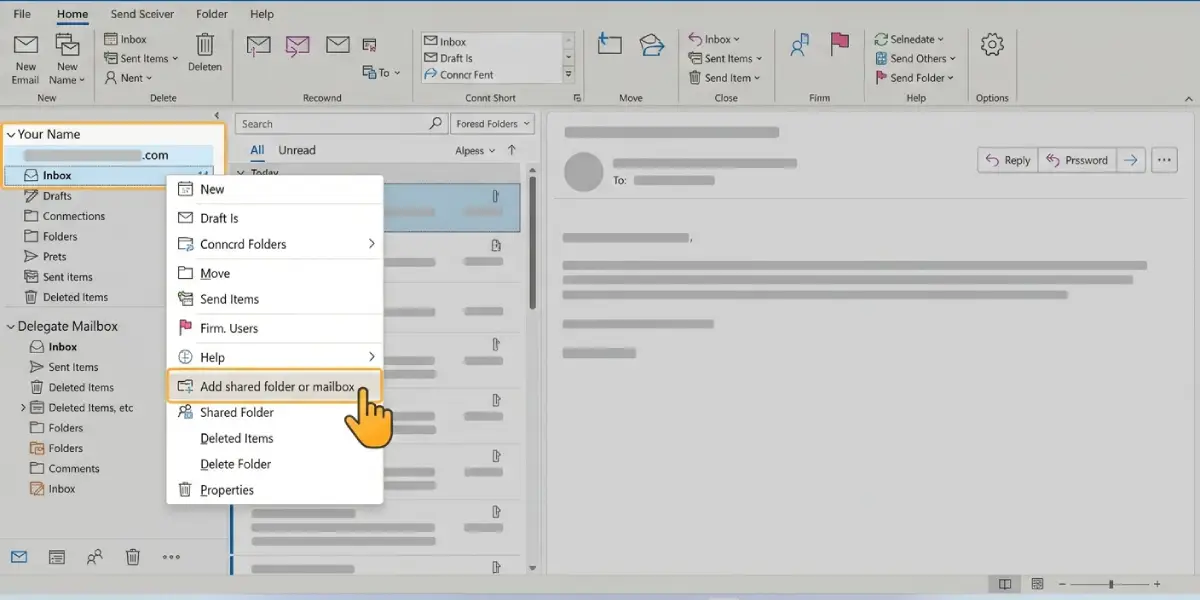Click the Firm red flag icon
The width and height of the screenshot is (1200, 600).
840,45
